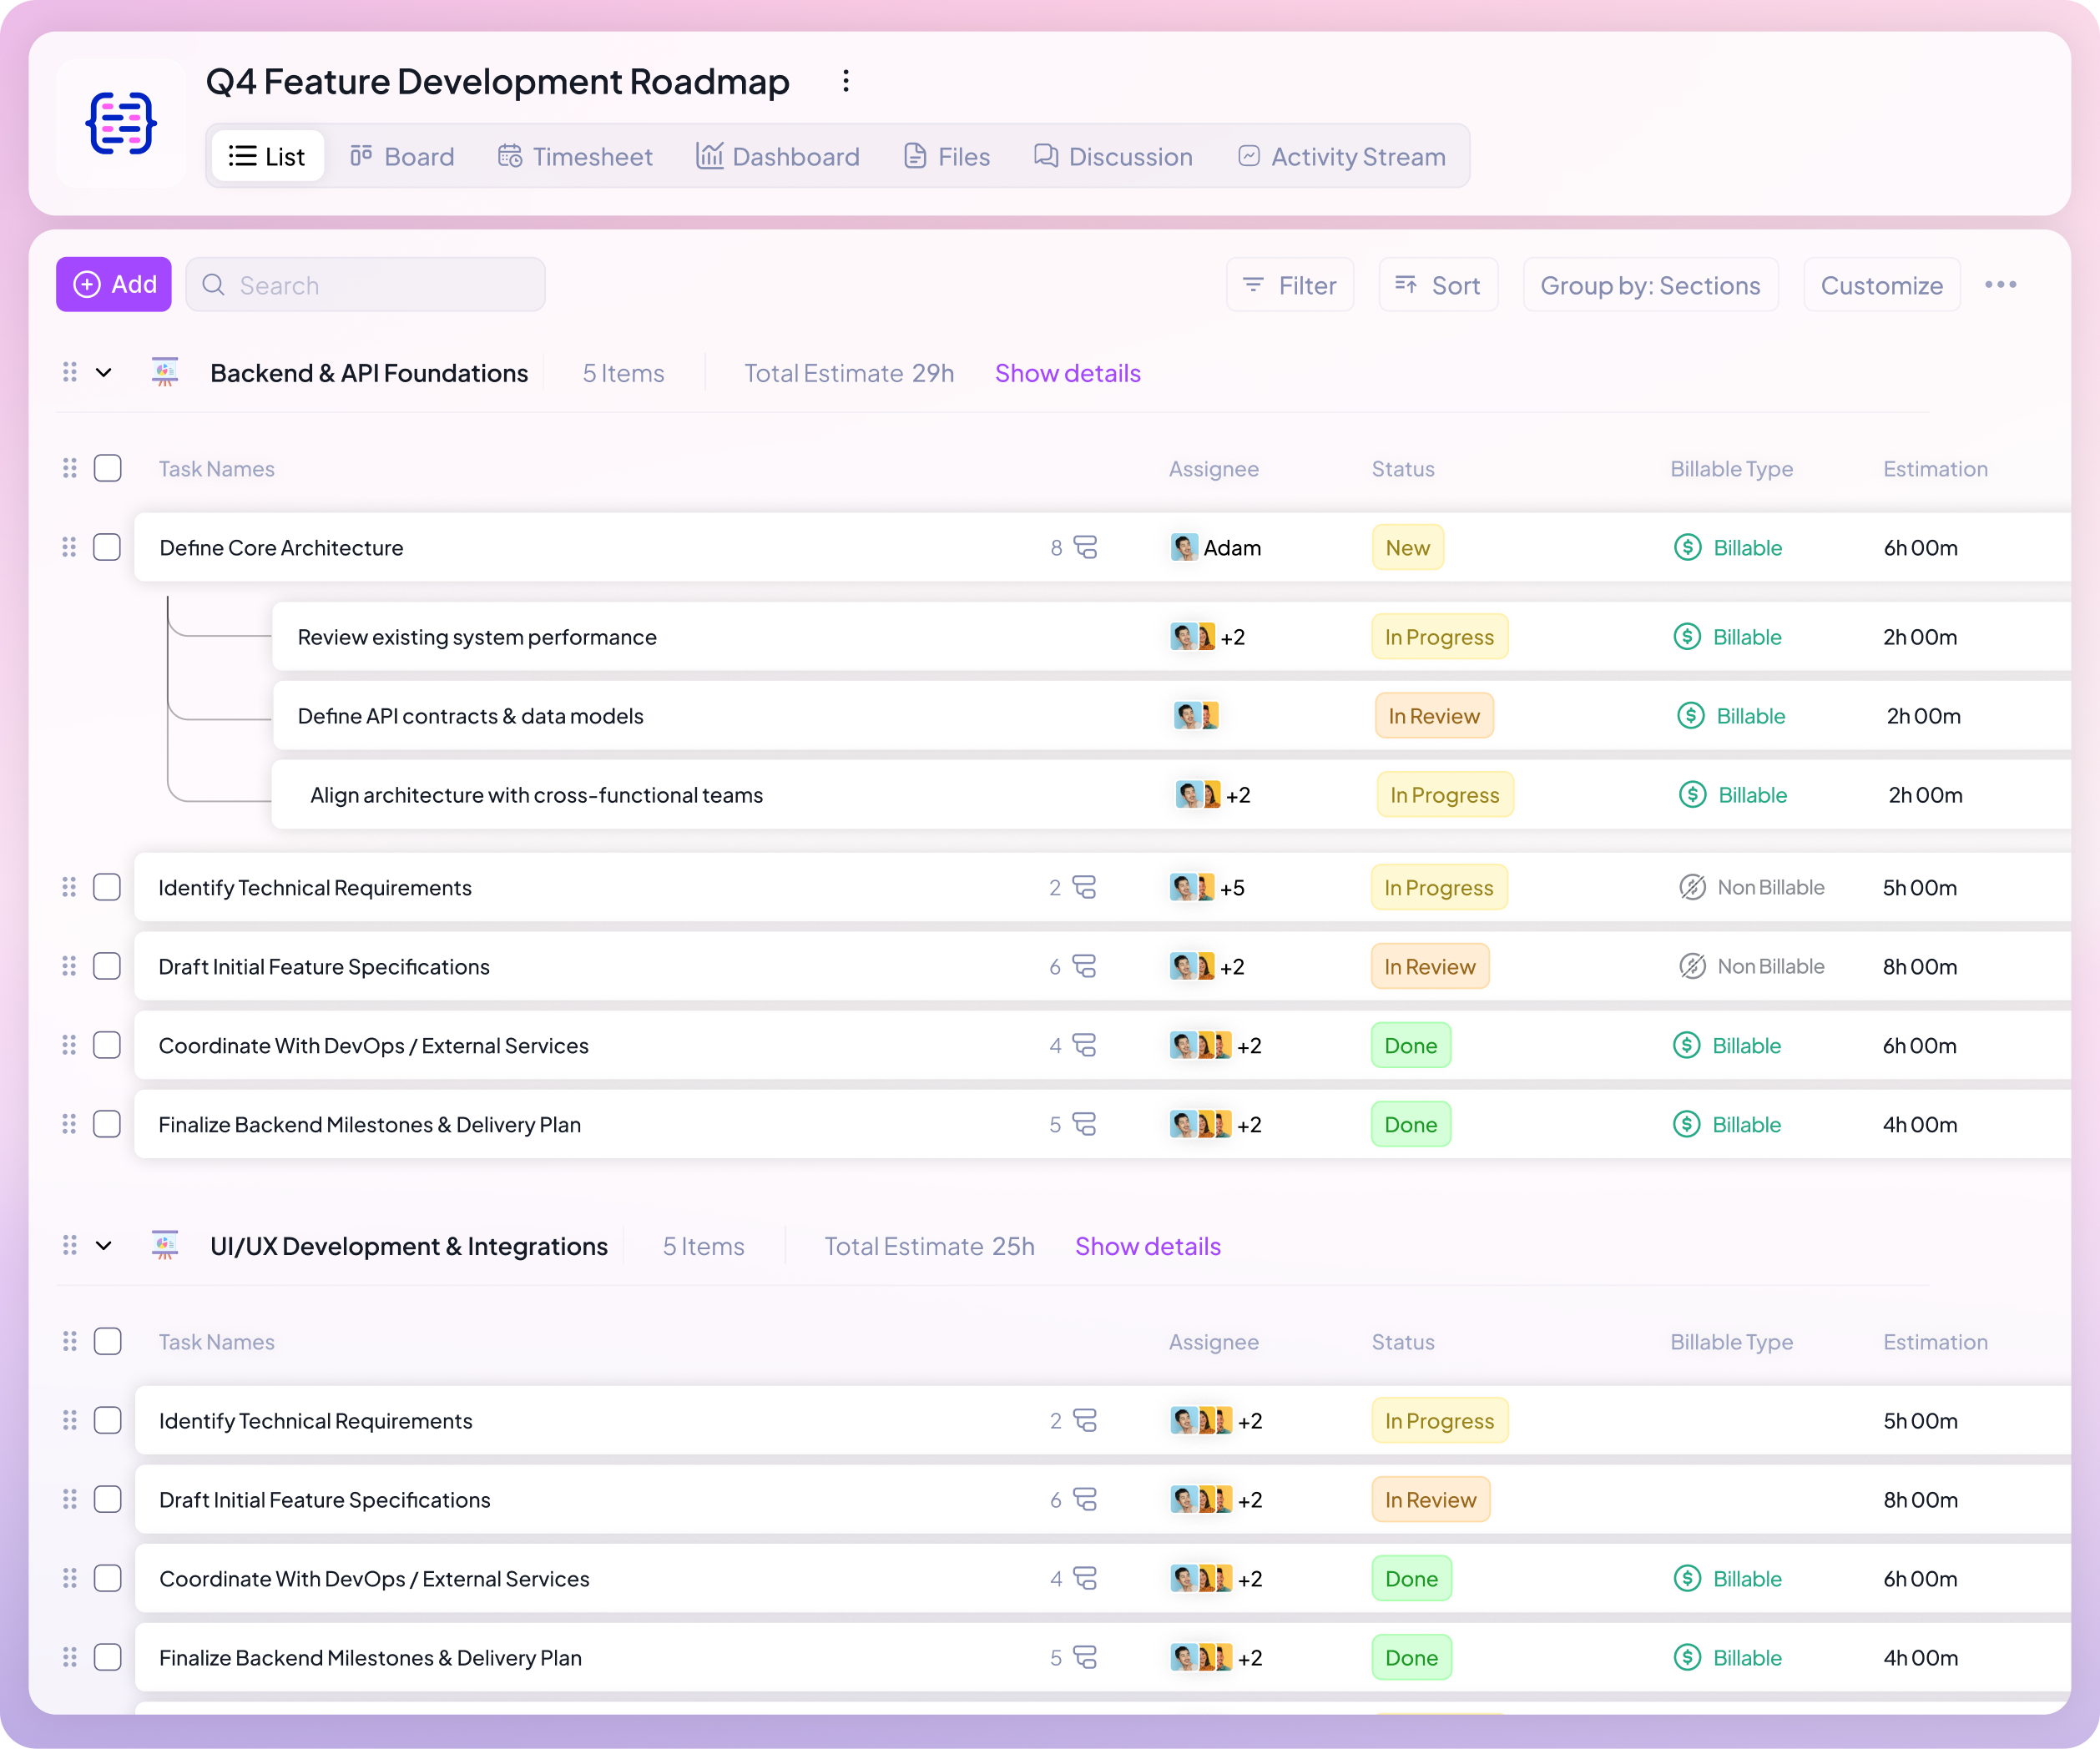This screenshot has width=2100, height=1749.
Task: Check Draft Initial Feature Specifications checkbox
Action: pyautogui.click(x=107, y=966)
